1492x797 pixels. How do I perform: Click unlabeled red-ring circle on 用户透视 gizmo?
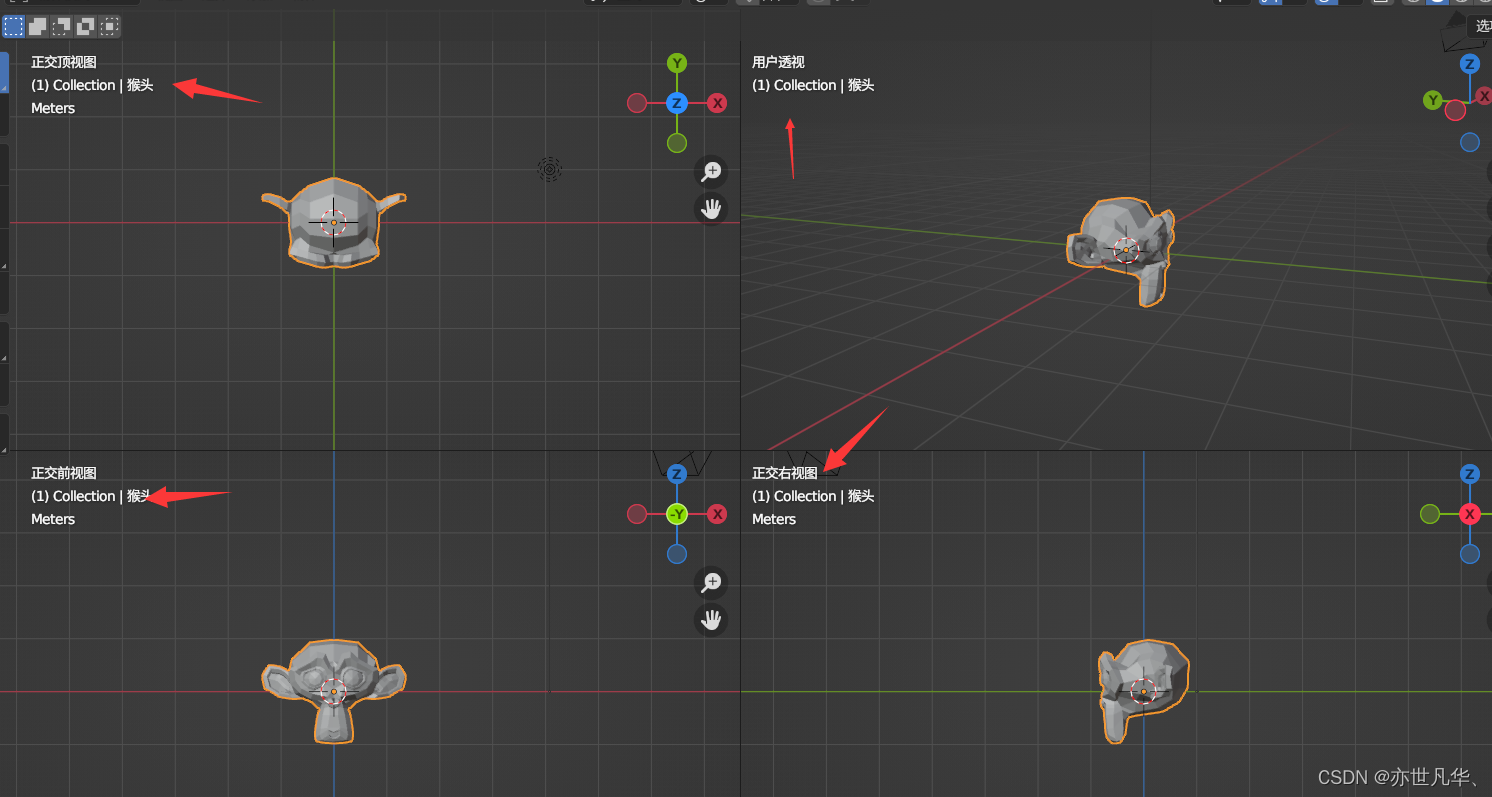(x=1455, y=110)
